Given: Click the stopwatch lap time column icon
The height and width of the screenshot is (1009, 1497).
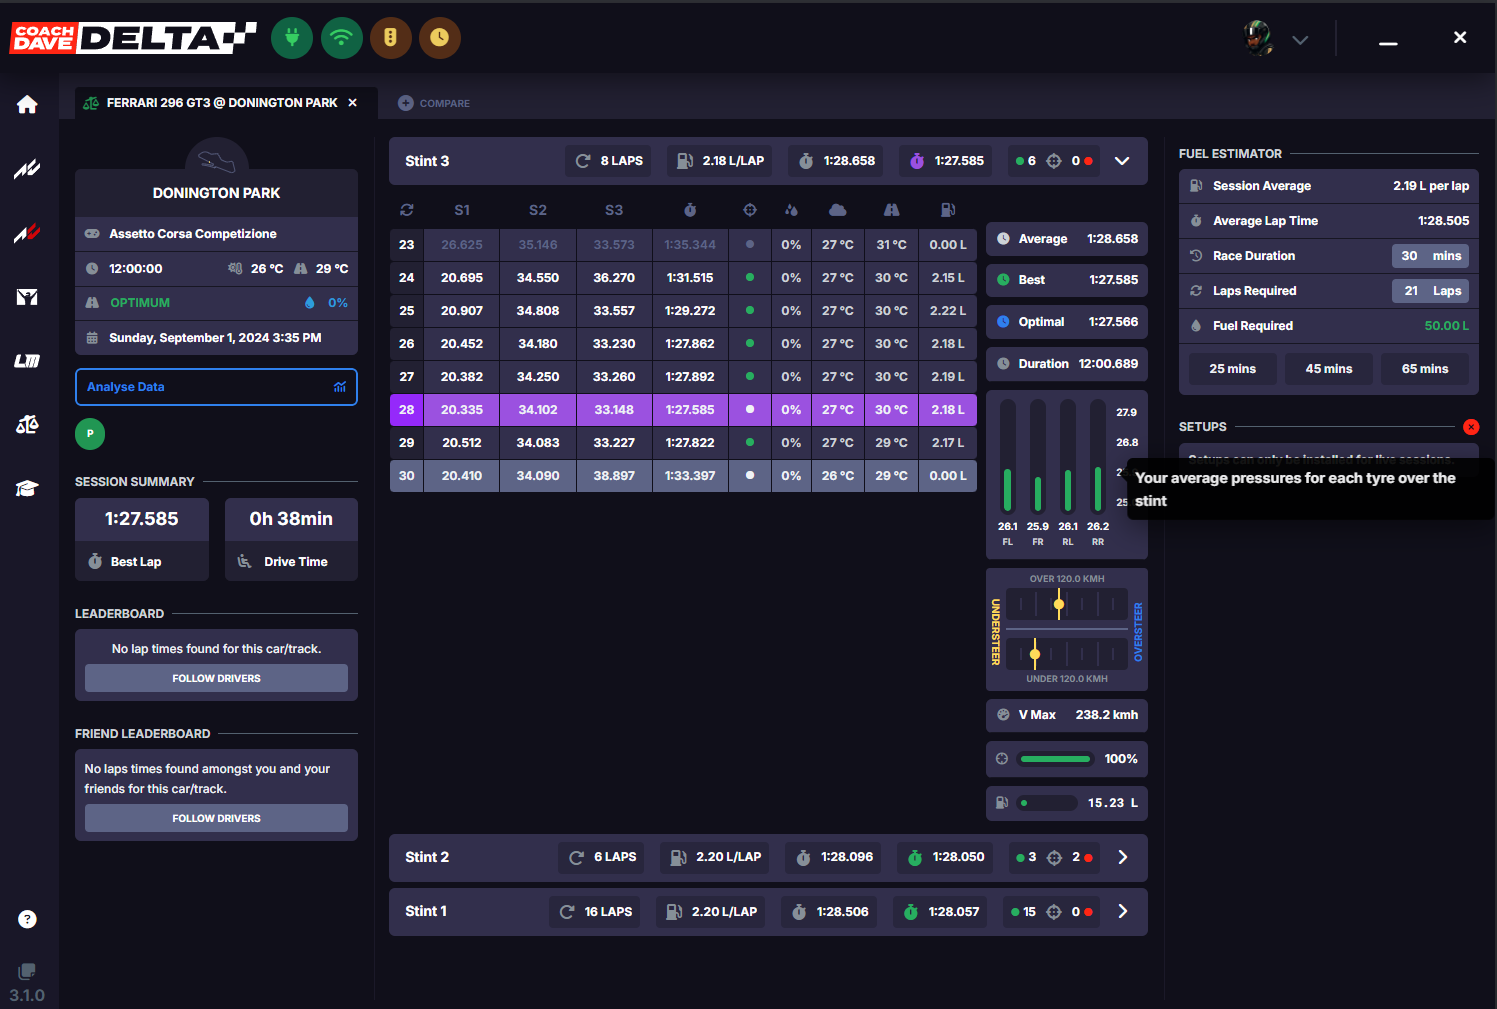Looking at the screenshot, I should point(690,210).
